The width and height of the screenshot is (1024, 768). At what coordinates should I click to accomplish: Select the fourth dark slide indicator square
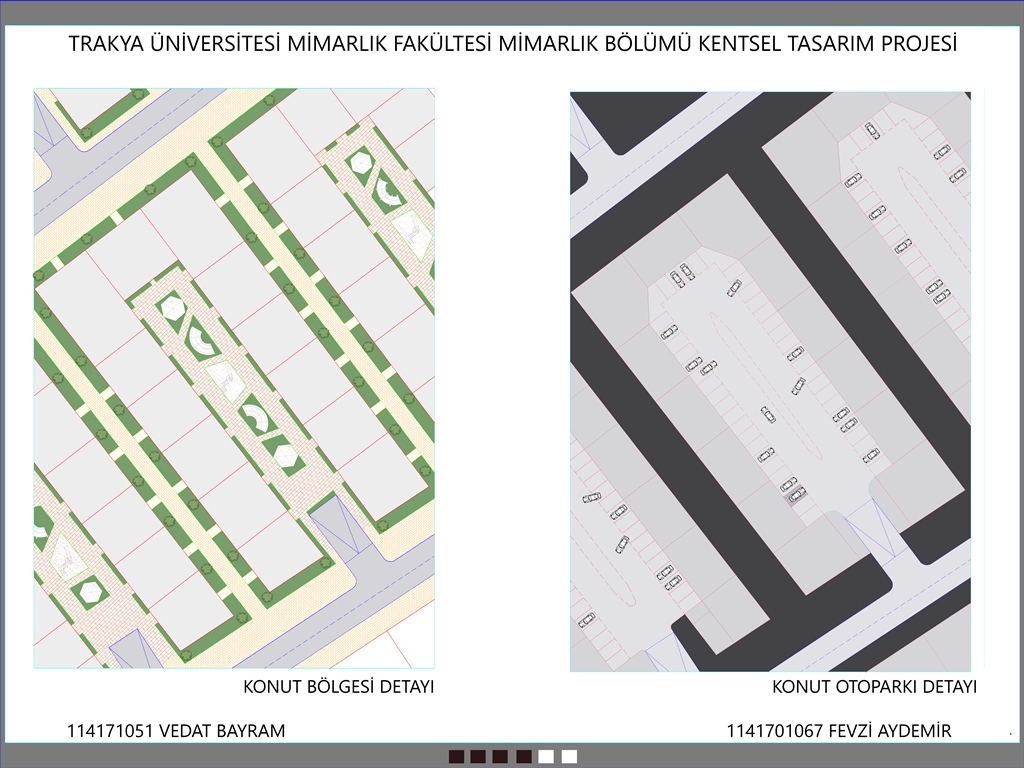coord(524,756)
